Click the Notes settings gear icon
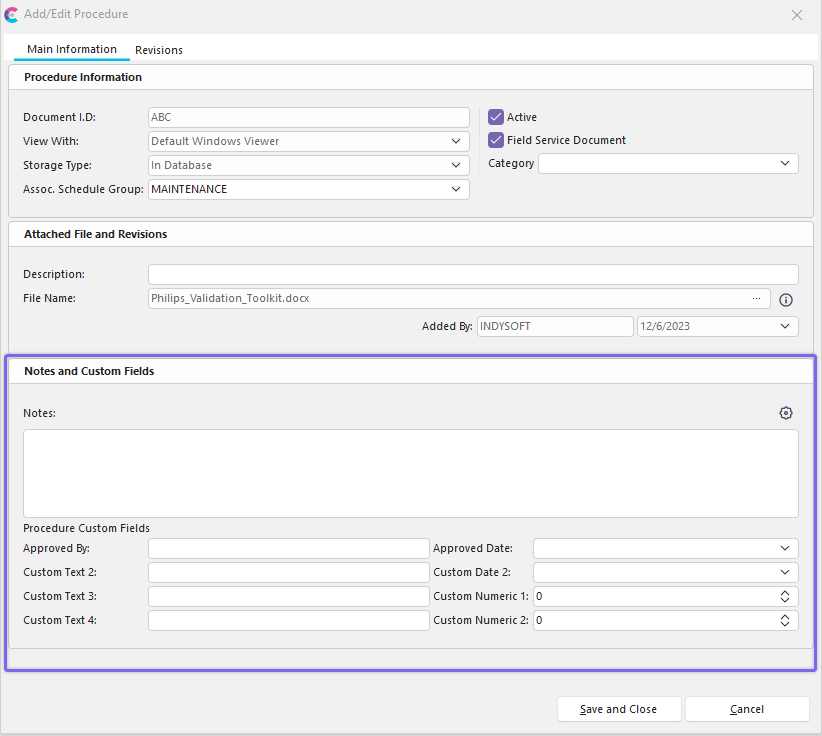The height and width of the screenshot is (736, 822). coord(786,413)
